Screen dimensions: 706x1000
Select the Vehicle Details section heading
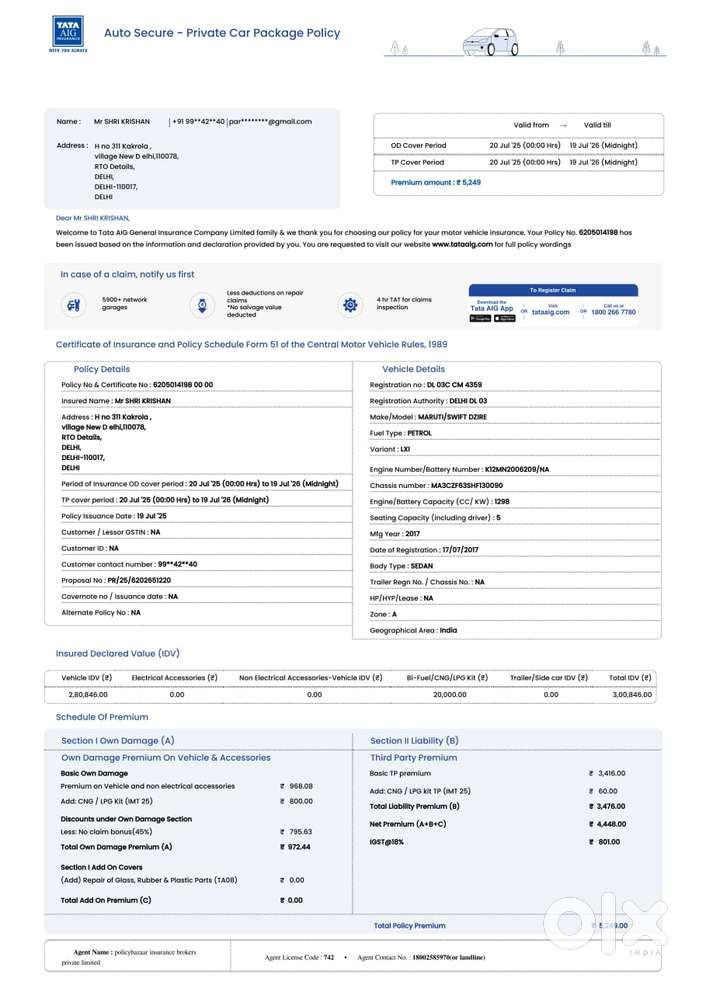coord(413,369)
